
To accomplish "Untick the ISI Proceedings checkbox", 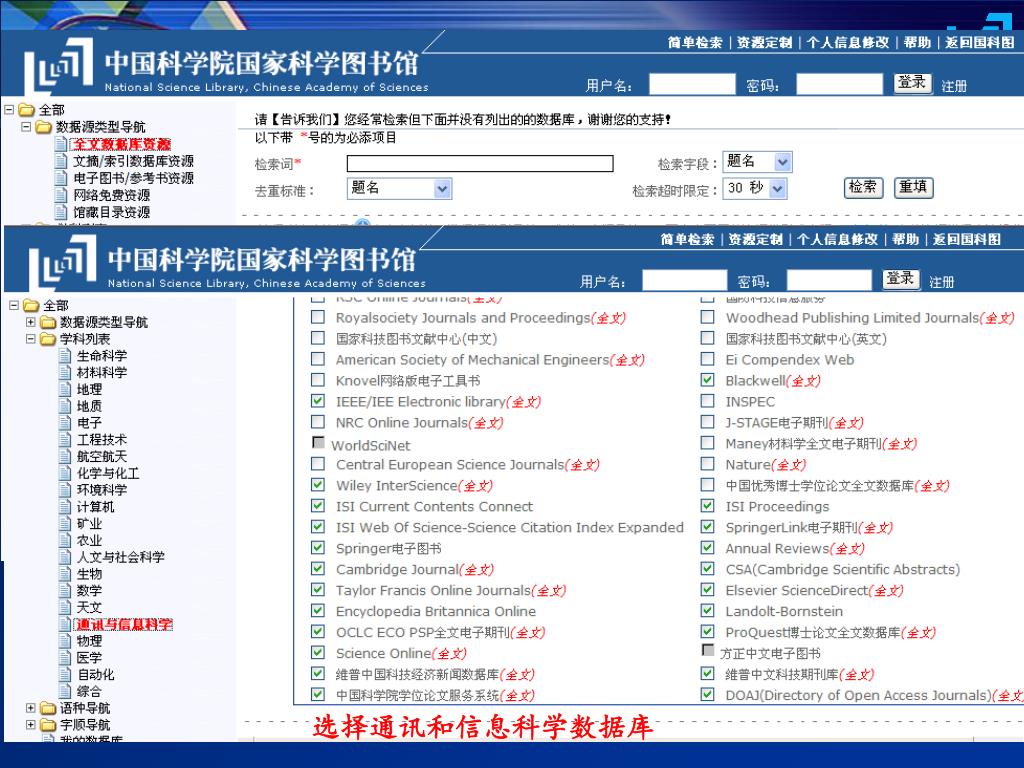I will (x=707, y=505).
